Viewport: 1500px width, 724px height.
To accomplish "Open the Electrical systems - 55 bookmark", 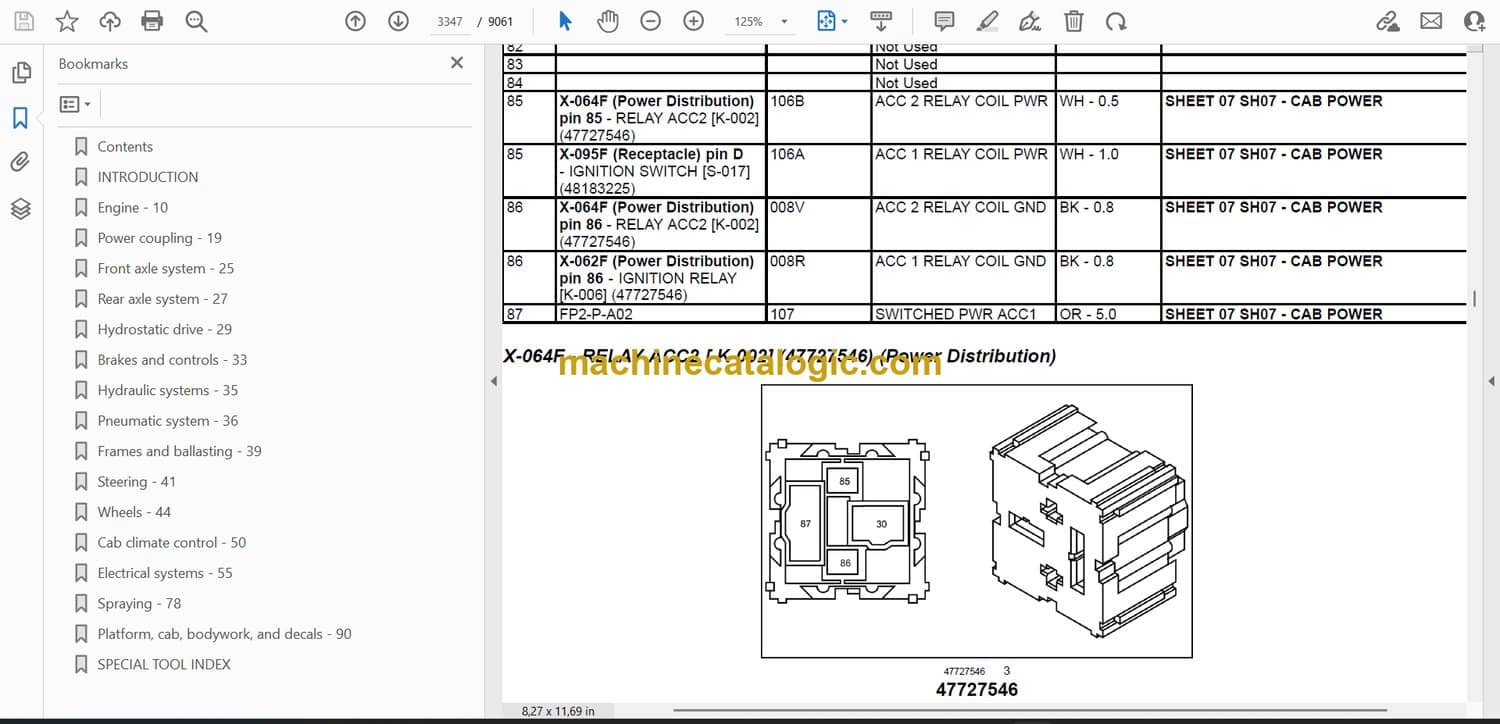I will pyautogui.click(x=165, y=573).
